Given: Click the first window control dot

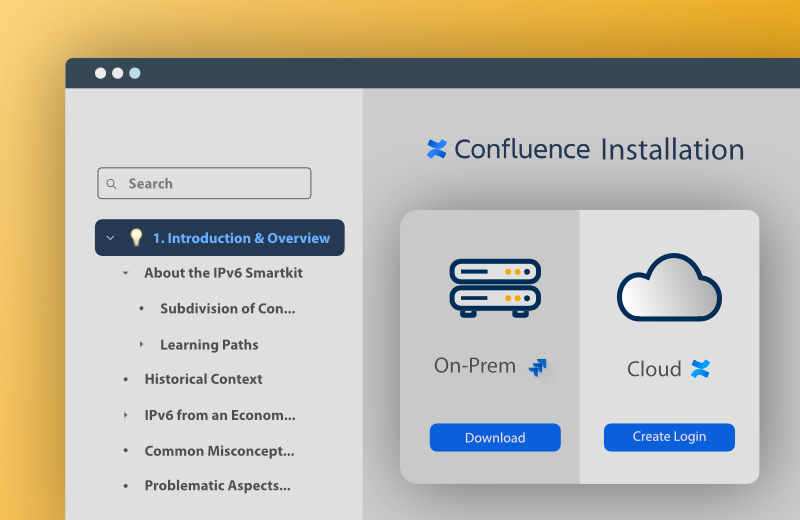Looking at the screenshot, I should pyautogui.click(x=100, y=73).
